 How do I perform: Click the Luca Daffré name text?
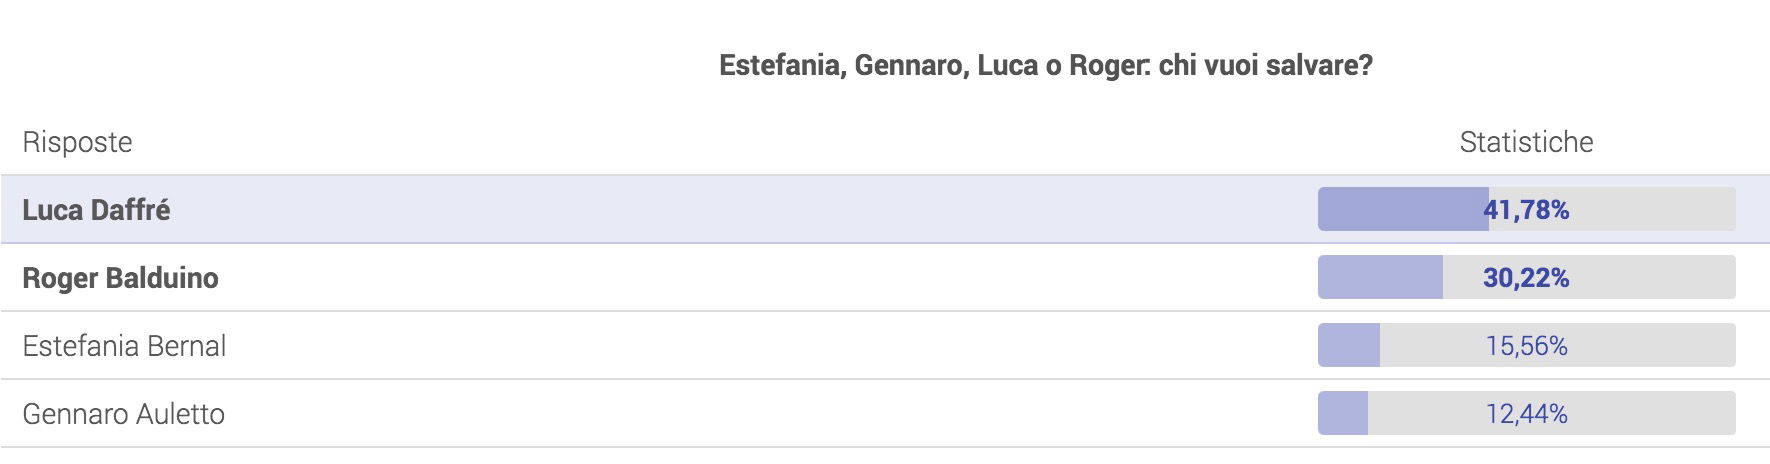(x=96, y=210)
